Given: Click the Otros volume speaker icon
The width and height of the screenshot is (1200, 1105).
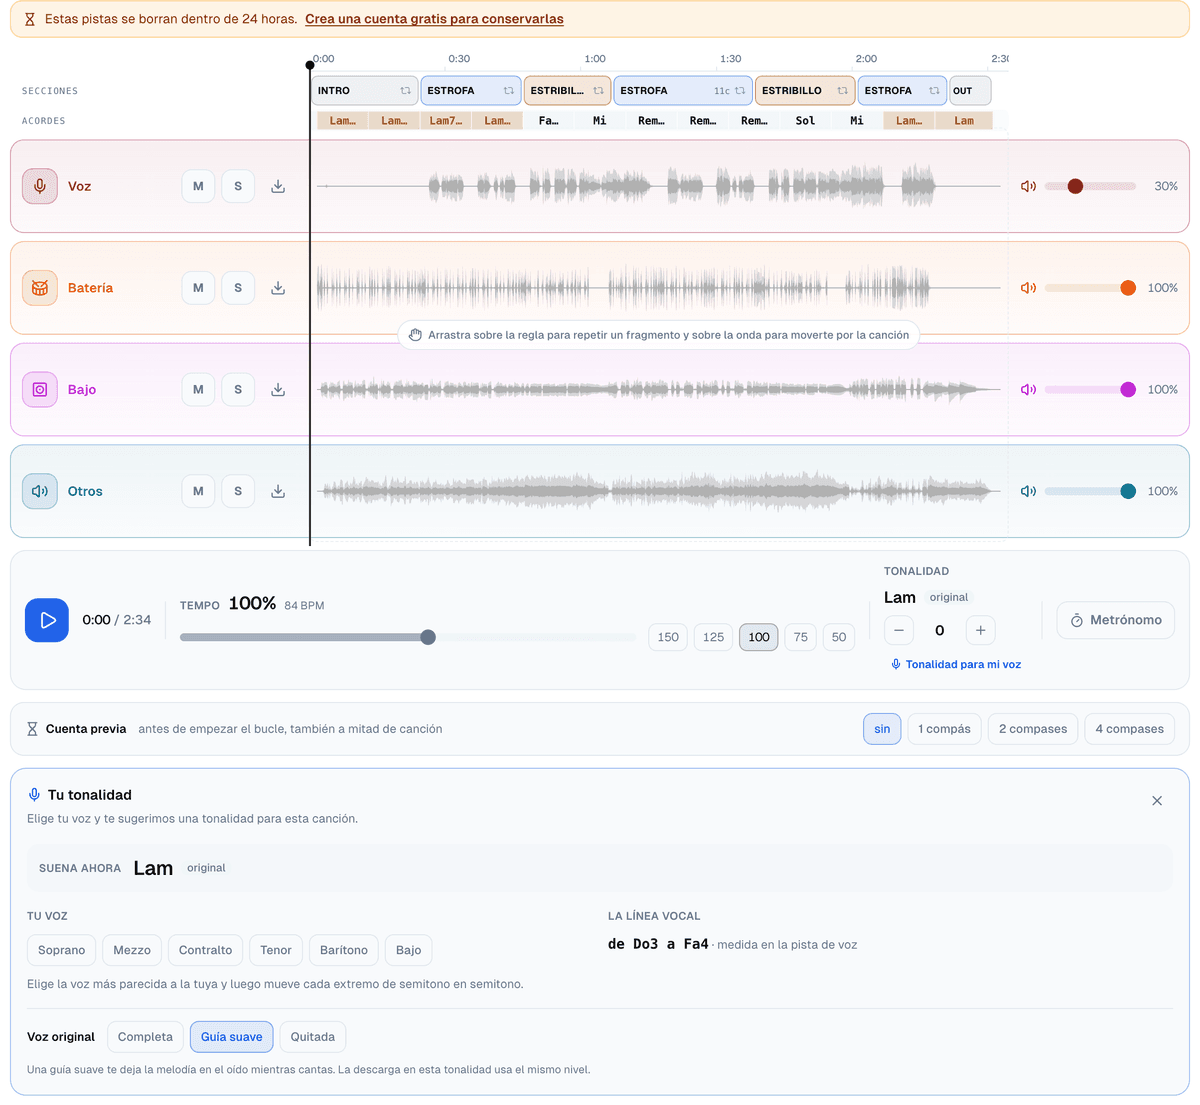Looking at the screenshot, I should [1028, 491].
